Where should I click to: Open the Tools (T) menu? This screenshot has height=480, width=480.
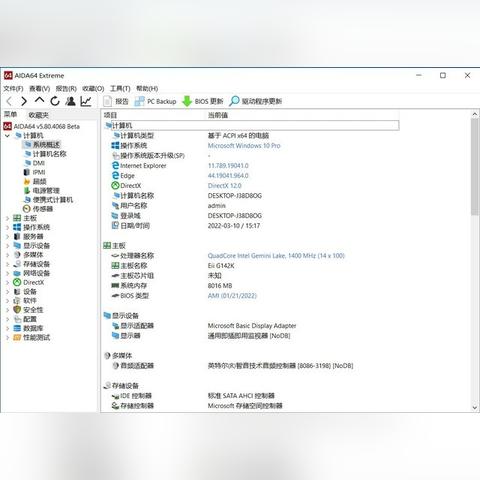(x=120, y=88)
